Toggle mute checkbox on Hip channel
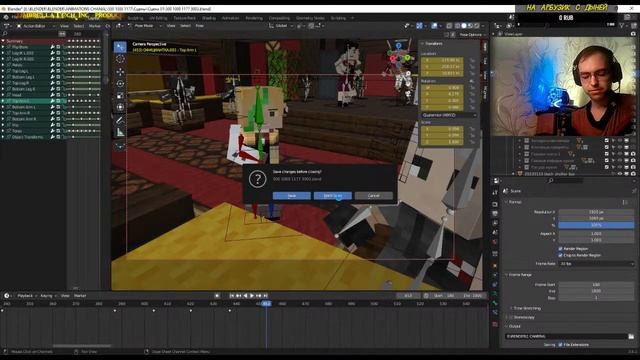The height and width of the screenshot is (360, 640). point(58,125)
